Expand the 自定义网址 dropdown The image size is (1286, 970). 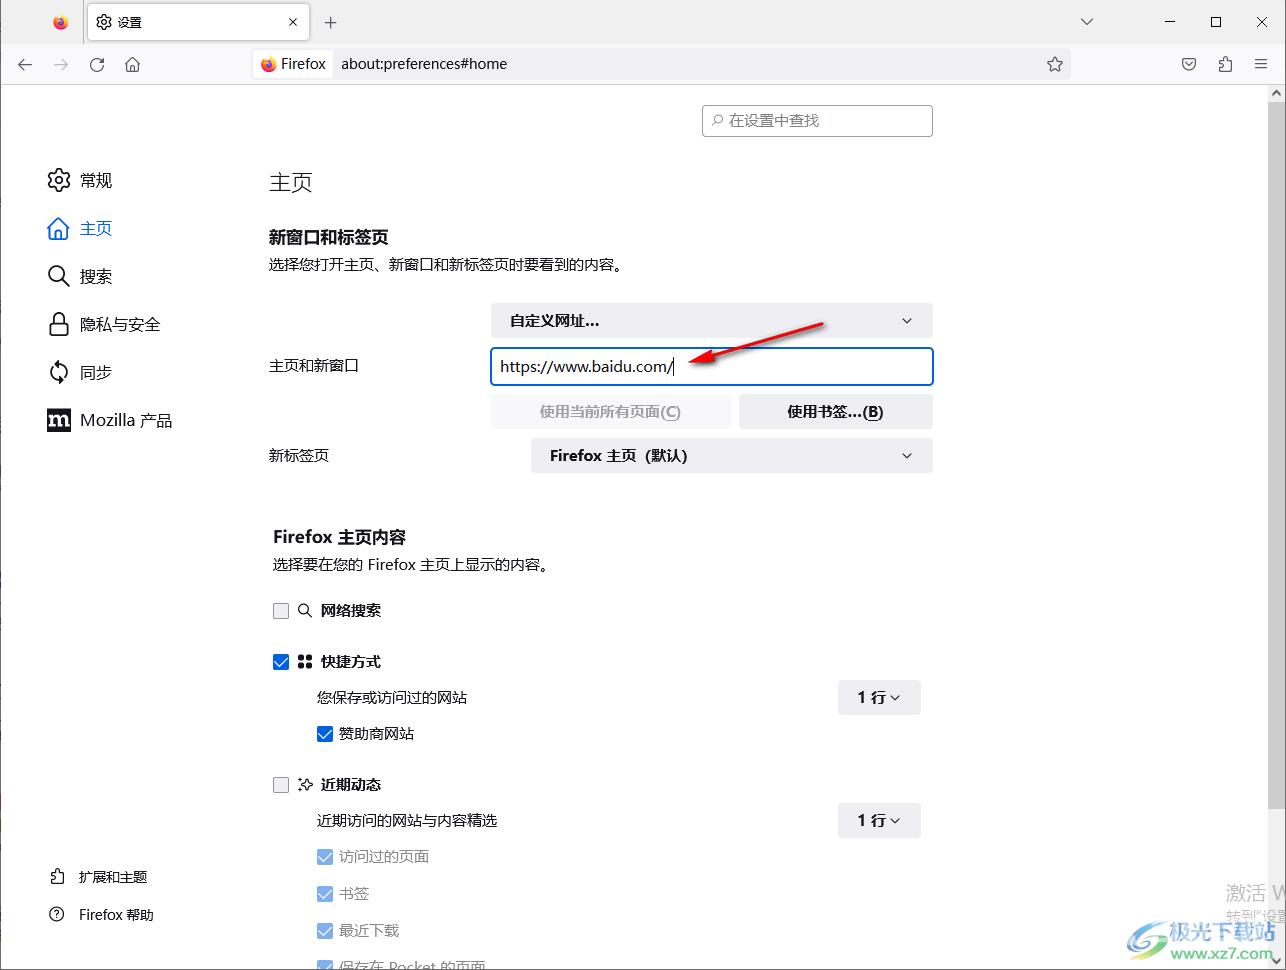click(x=711, y=321)
